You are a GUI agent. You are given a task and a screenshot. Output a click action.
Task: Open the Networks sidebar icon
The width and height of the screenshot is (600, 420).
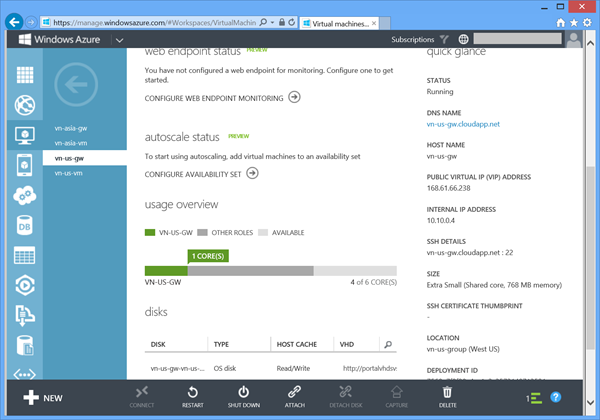[x=25, y=374]
